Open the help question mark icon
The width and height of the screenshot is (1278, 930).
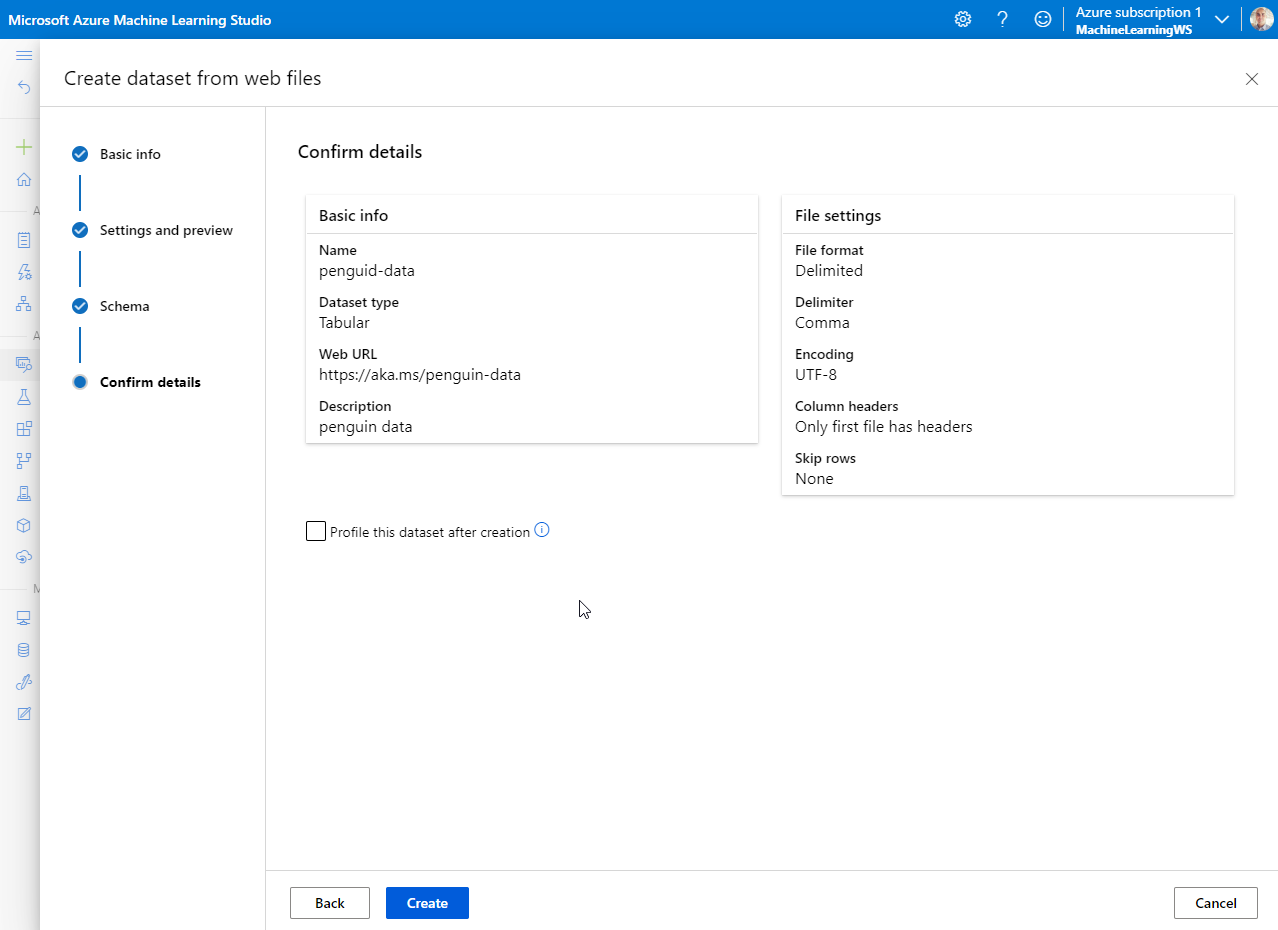(x=1003, y=19)
